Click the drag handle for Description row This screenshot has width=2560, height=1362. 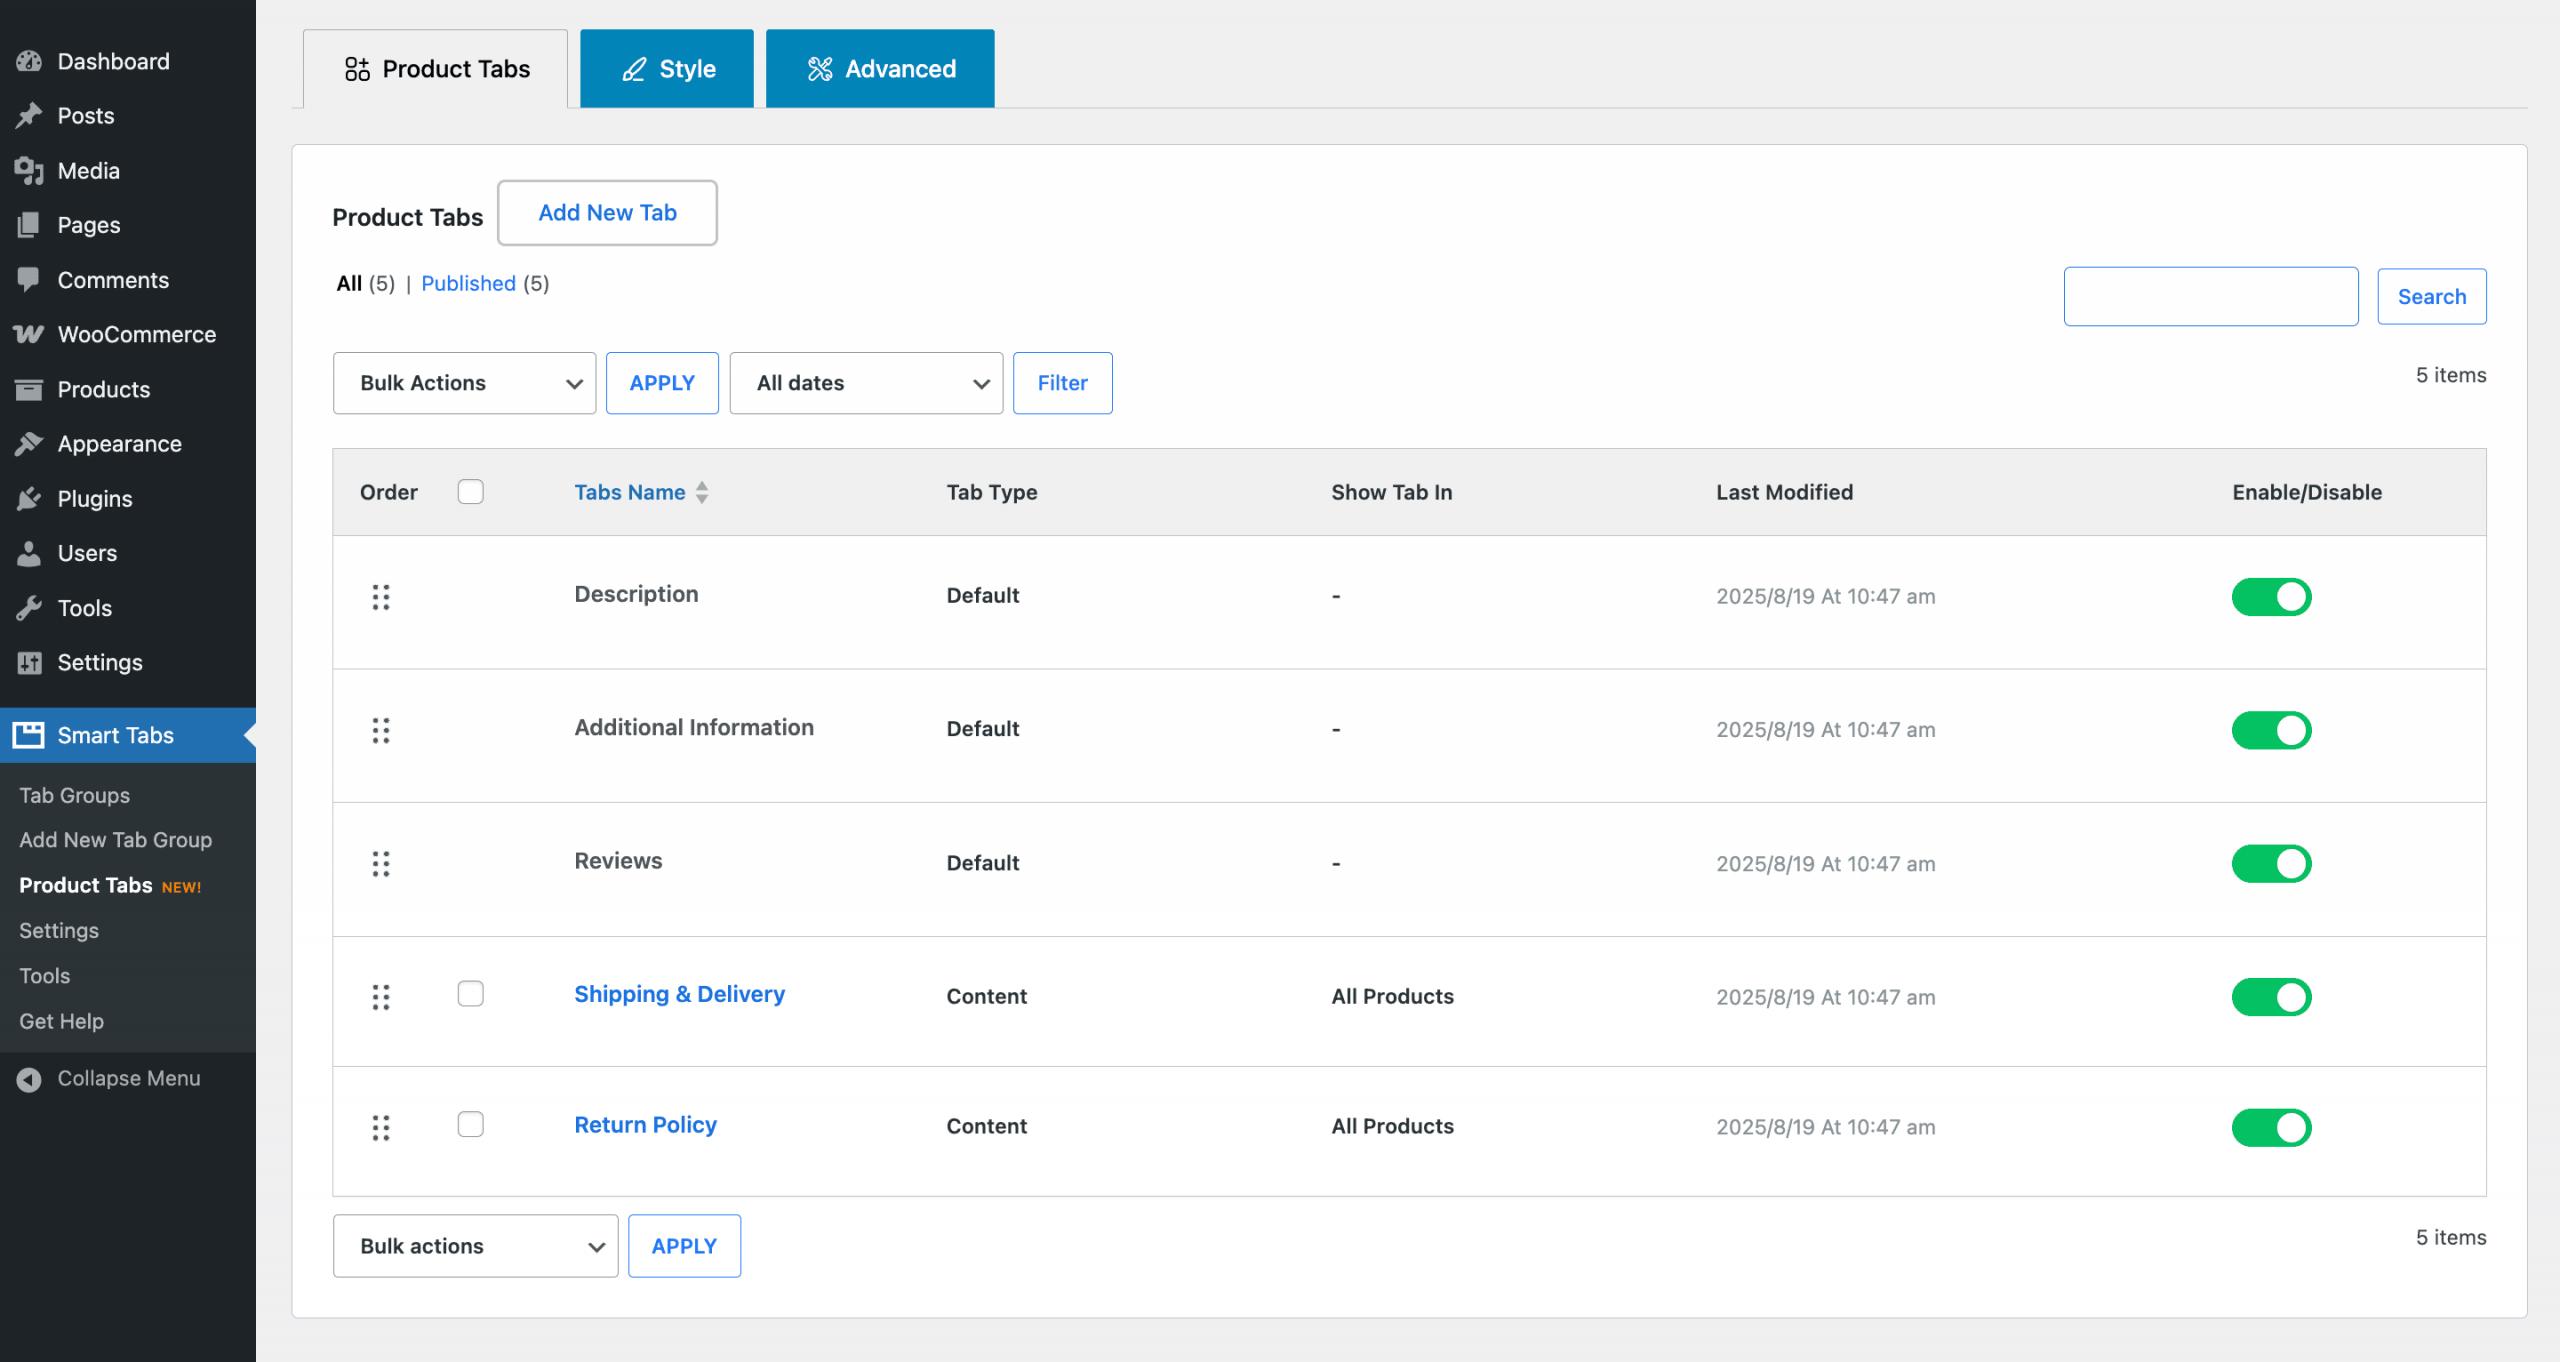pyautogui.click(x=381, y=597)
